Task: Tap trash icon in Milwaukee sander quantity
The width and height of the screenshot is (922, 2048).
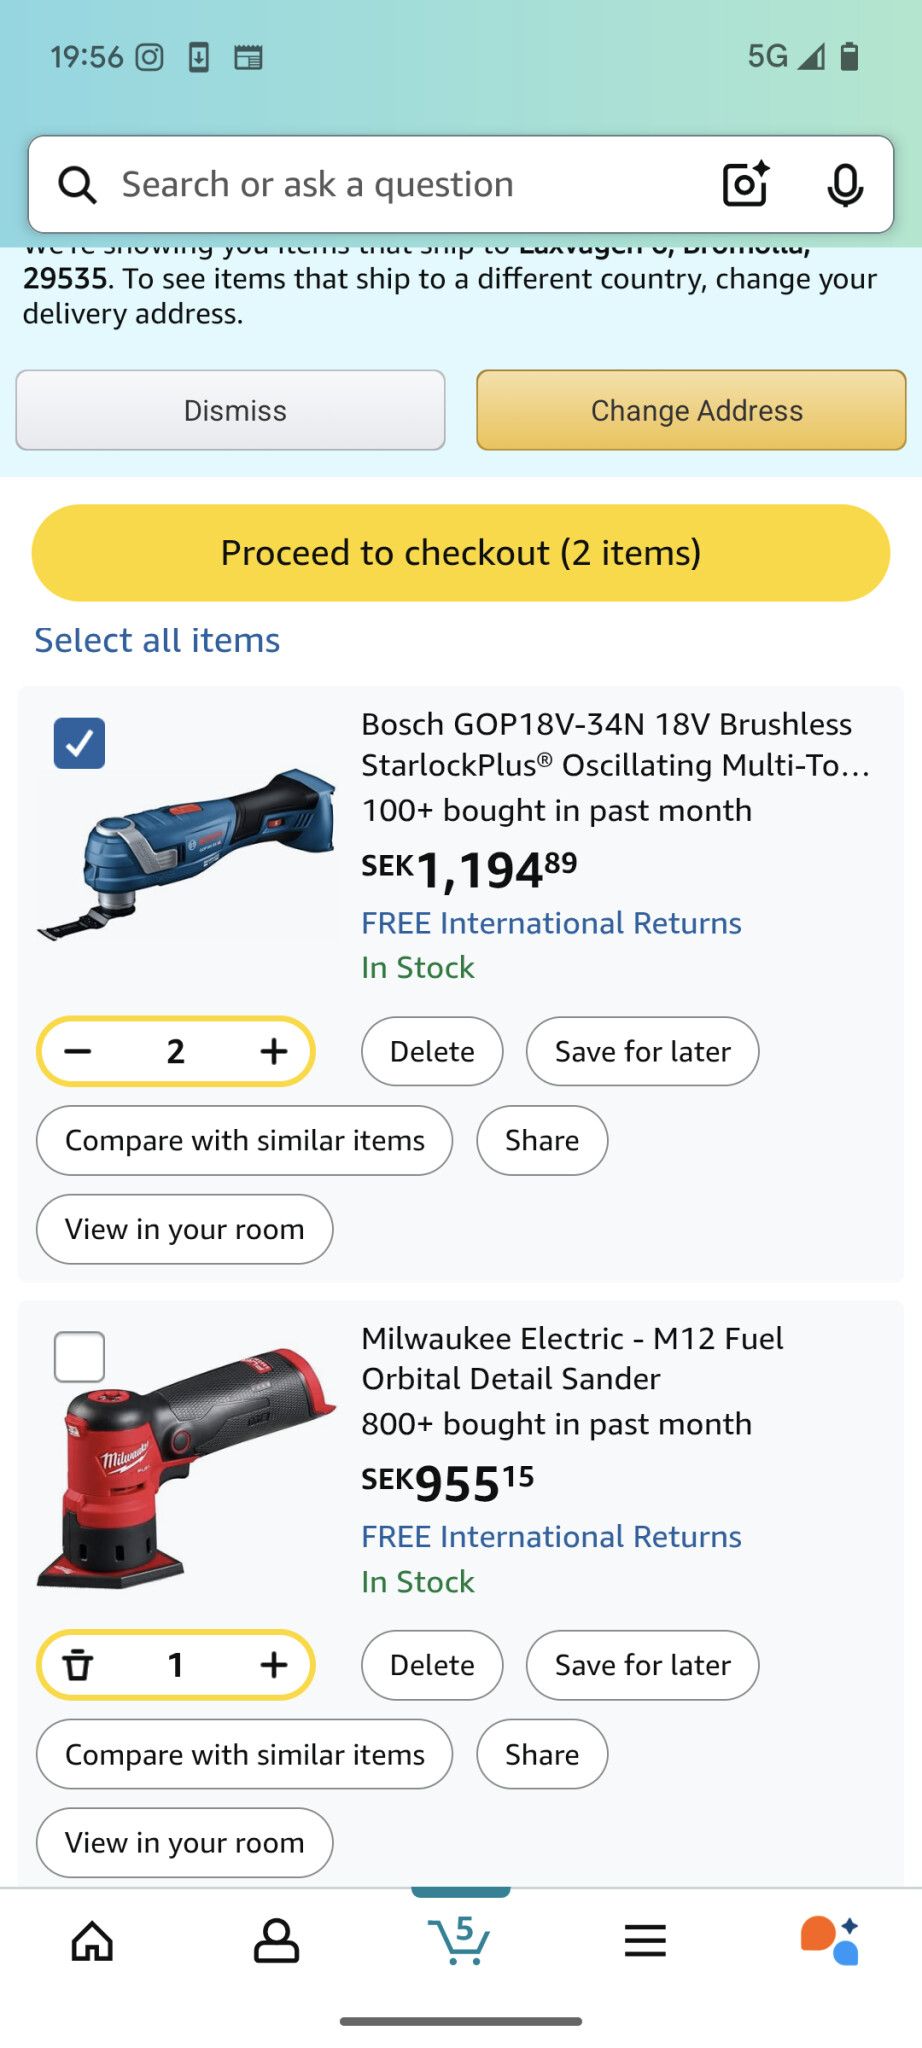Action: coord(78,1665)
